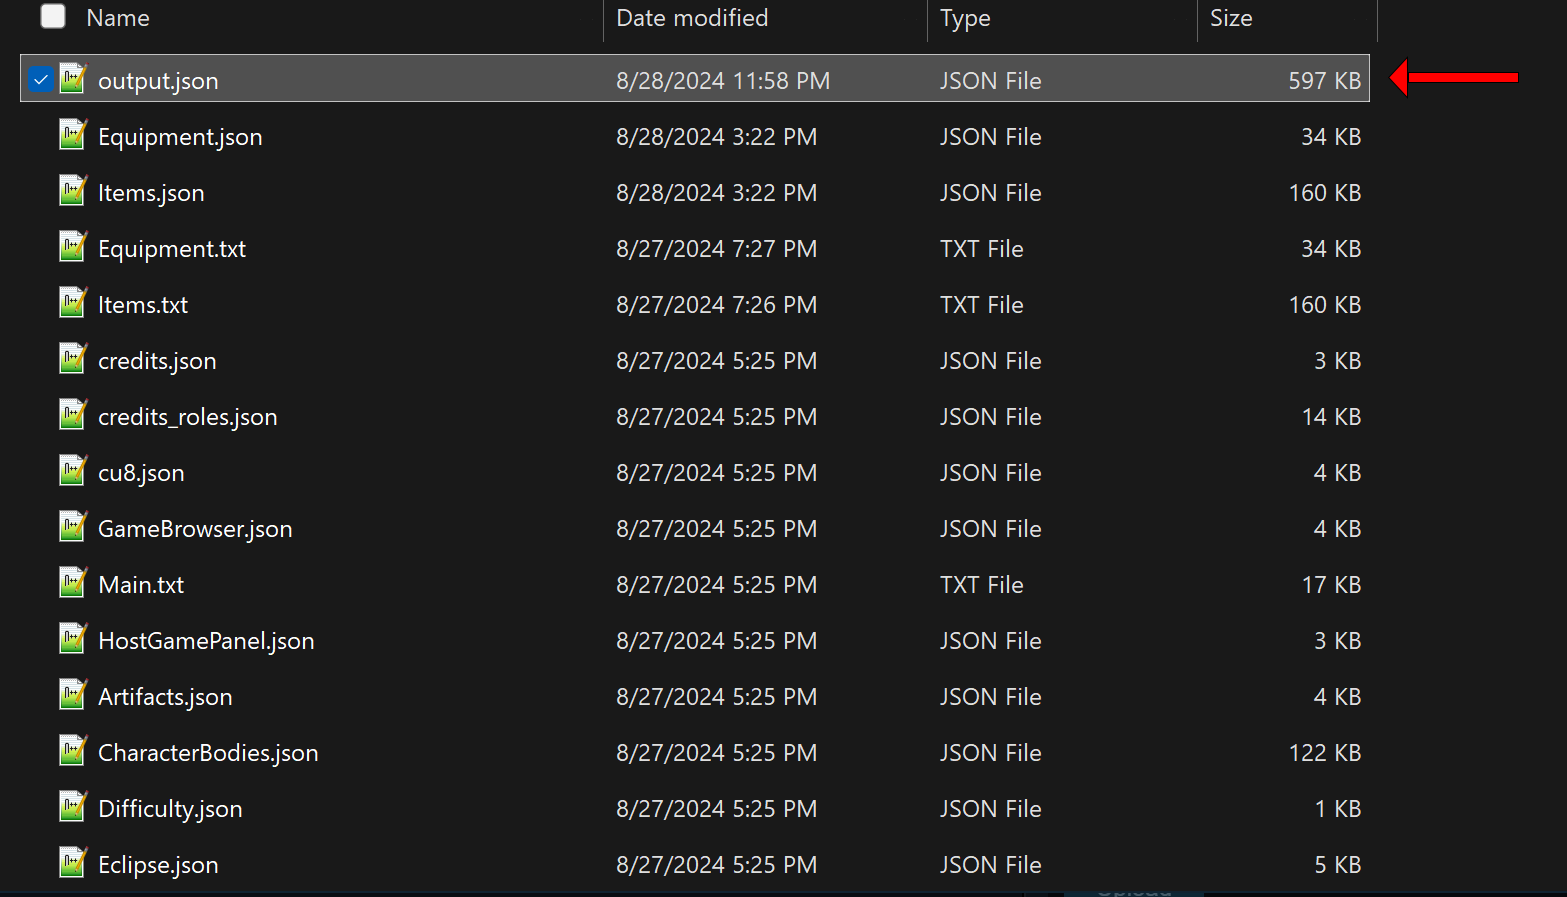Click the Main.txt file icon

point(73,583)
